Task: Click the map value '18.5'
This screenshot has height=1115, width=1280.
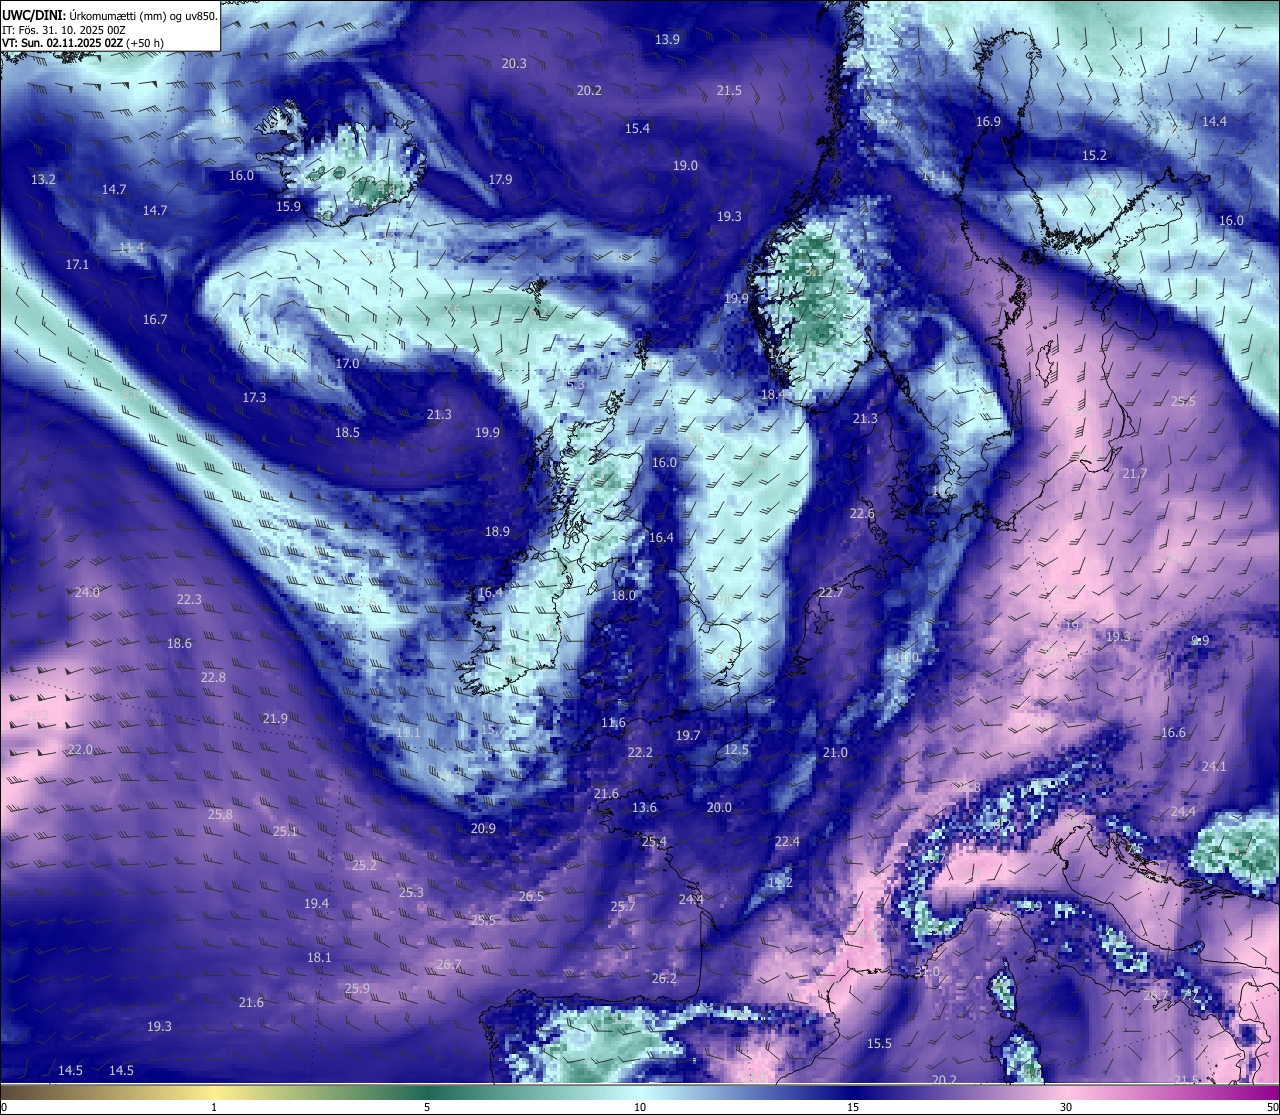Action: tap(347, 432)
